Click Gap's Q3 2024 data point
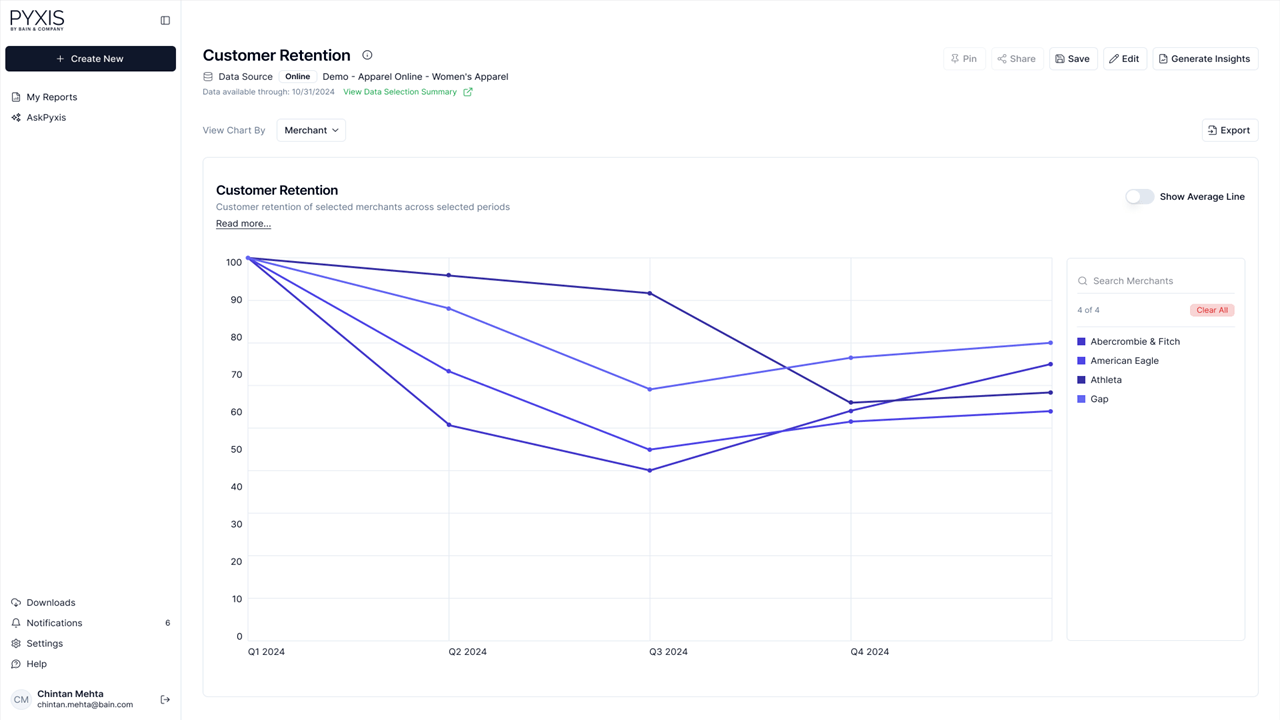 point(650,390)
